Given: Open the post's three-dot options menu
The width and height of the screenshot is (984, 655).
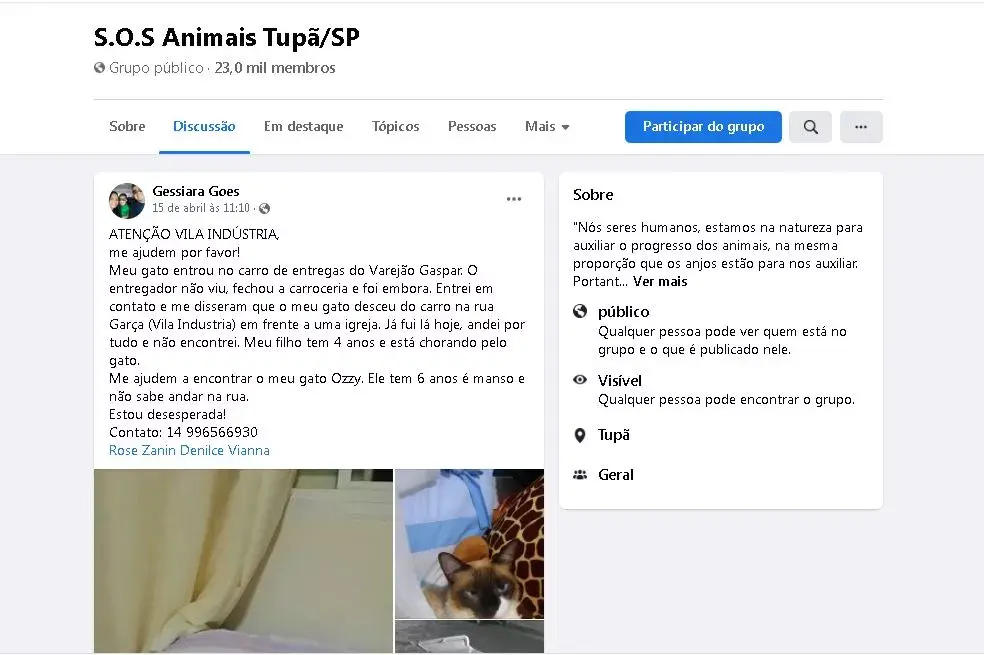Looking at the screenshot, I should [514, 199].
